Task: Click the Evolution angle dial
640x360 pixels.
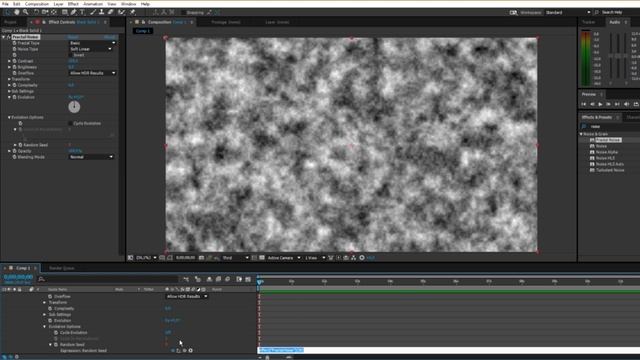Action: (x=74, y=107)
